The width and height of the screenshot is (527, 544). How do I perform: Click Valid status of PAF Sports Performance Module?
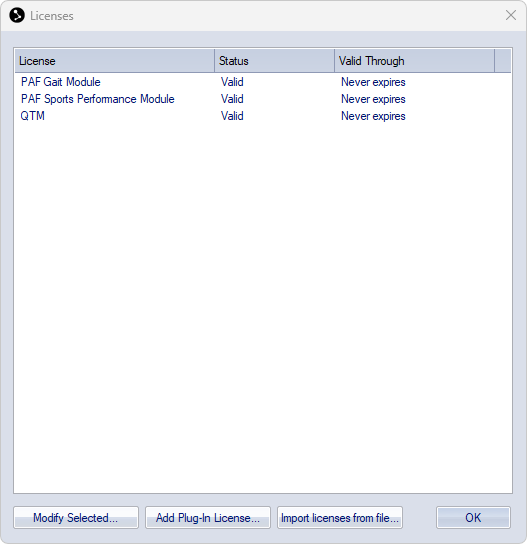click(232, 99)
